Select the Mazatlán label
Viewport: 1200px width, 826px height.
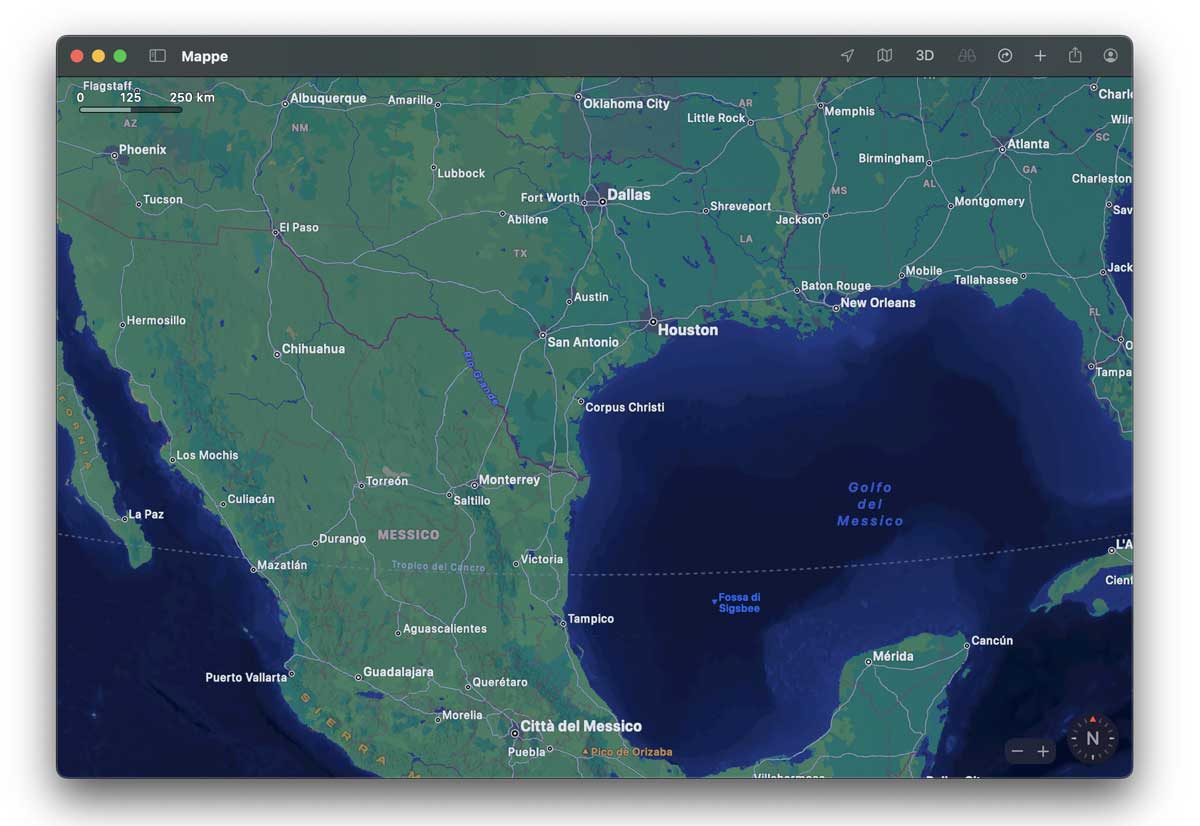click(x=282, y=565)
